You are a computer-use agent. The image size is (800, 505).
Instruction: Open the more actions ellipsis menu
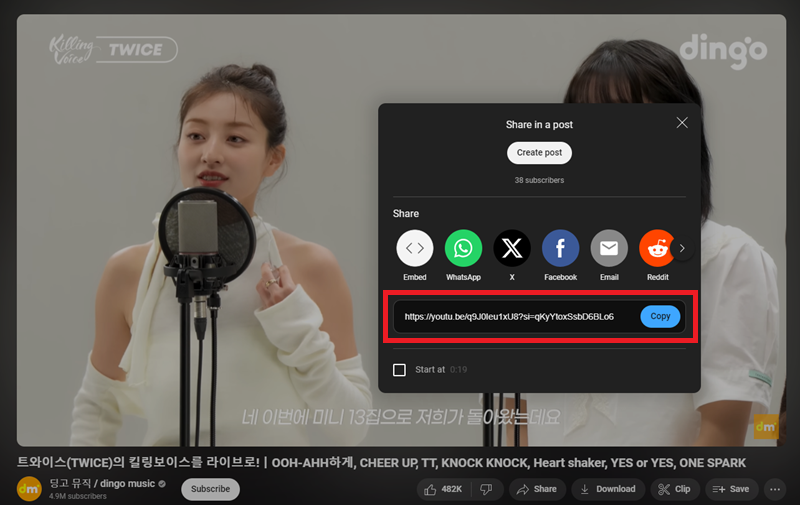coord(775,489)
